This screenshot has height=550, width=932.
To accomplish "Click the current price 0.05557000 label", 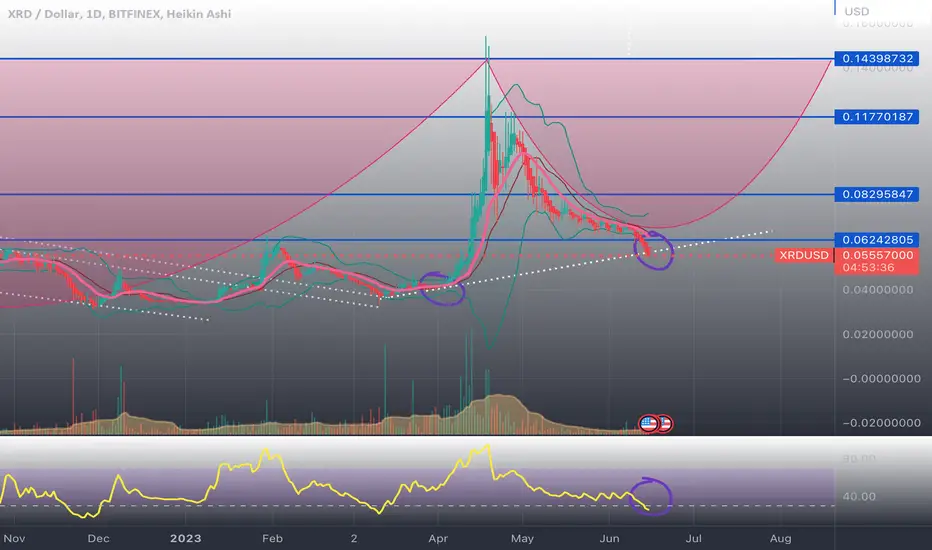I will 877,255.
